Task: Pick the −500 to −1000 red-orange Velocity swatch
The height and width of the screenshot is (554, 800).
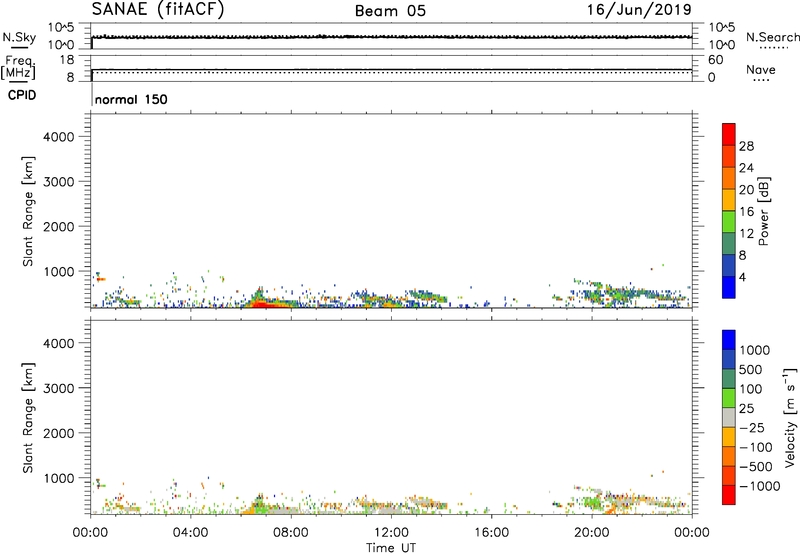Action: (x=729, y=476)
